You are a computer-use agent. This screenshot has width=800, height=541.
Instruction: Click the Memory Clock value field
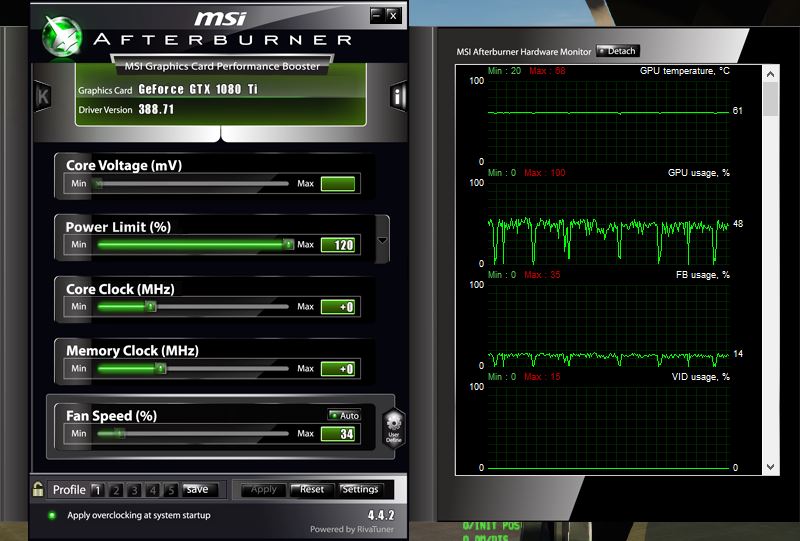click(338, 368)
